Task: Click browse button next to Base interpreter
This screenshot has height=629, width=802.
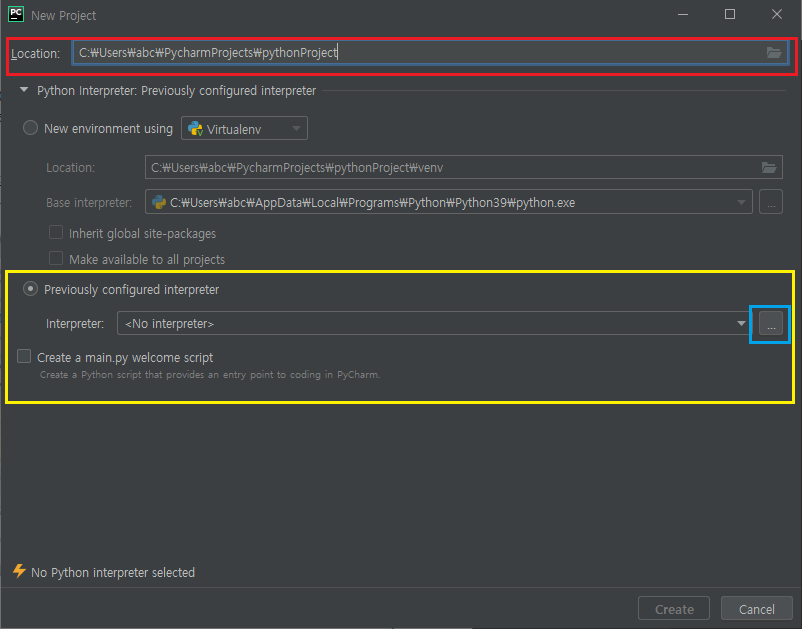Action: click(x=771, y=202)
